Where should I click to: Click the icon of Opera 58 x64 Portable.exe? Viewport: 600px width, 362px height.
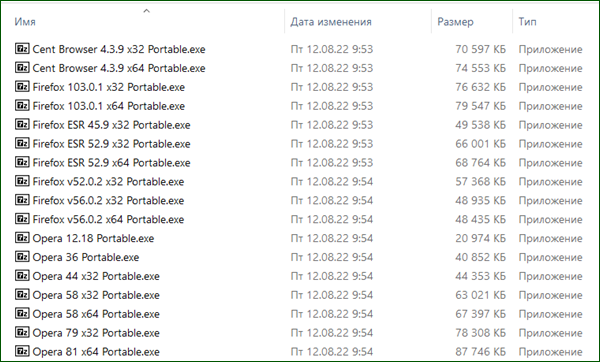[22, 313]
